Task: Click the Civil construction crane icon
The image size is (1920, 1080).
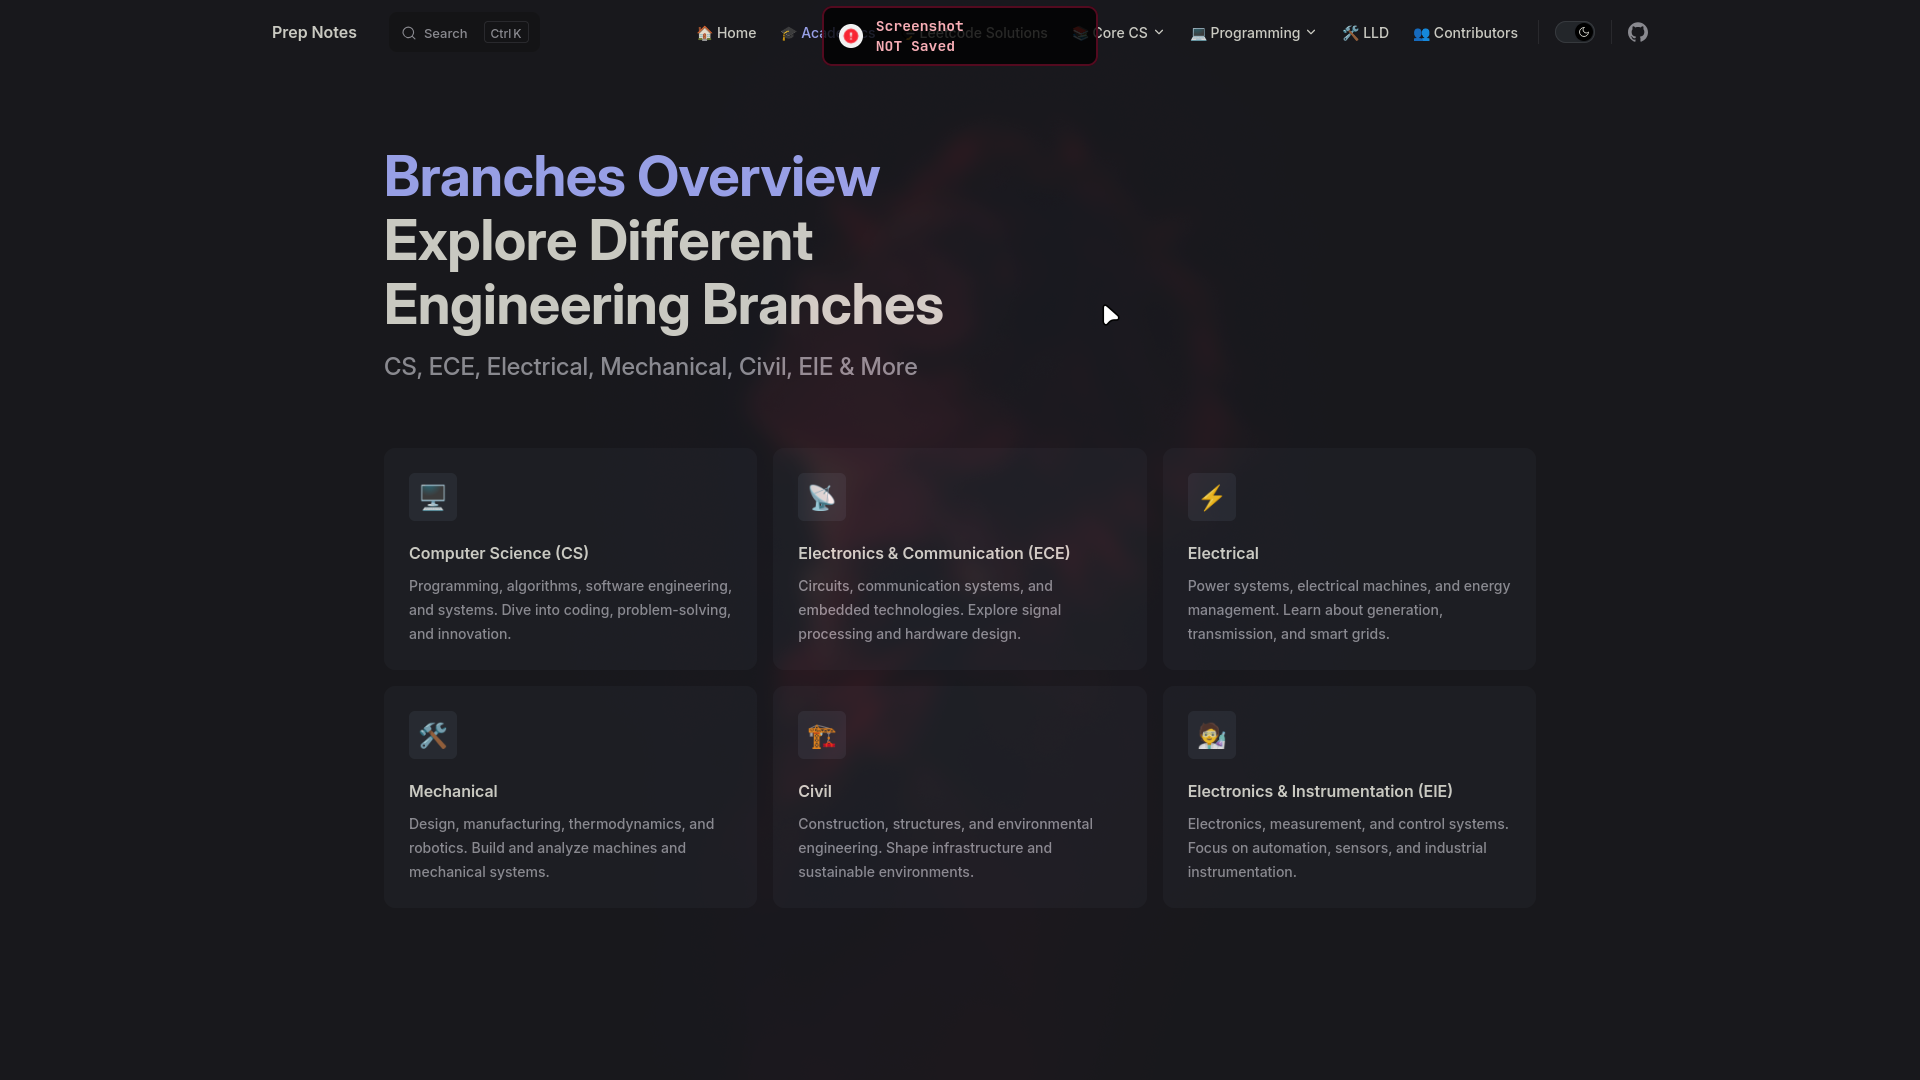Action: click(x=821, y=735)
